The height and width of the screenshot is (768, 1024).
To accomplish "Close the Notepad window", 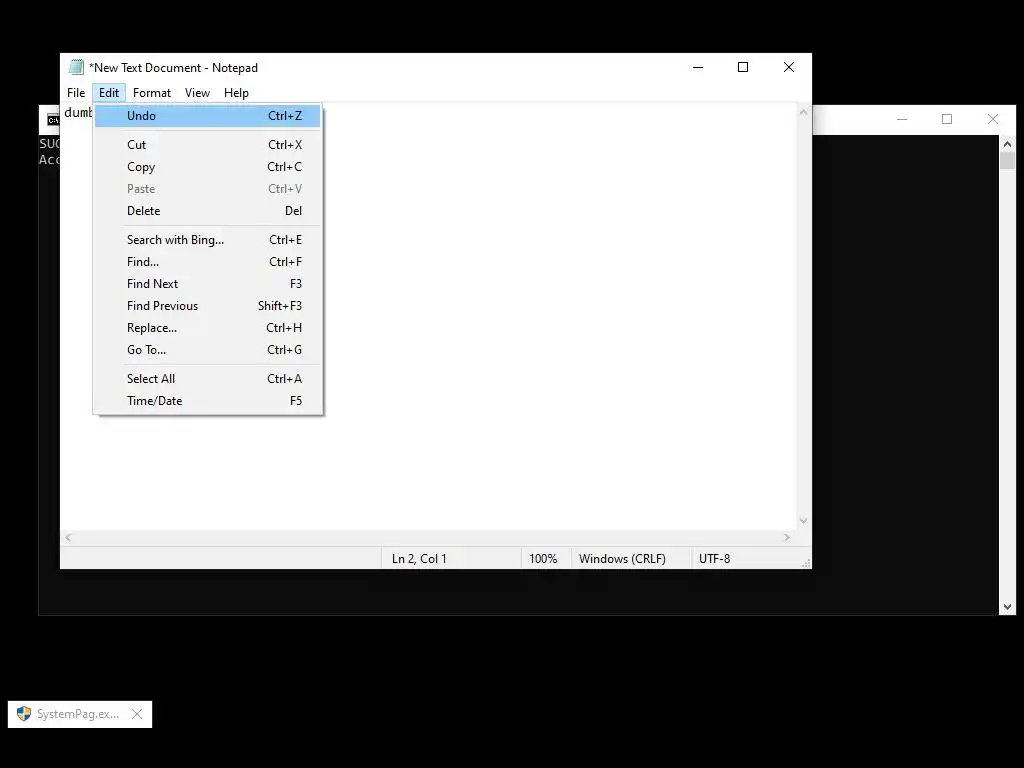I will pos(789,67).
